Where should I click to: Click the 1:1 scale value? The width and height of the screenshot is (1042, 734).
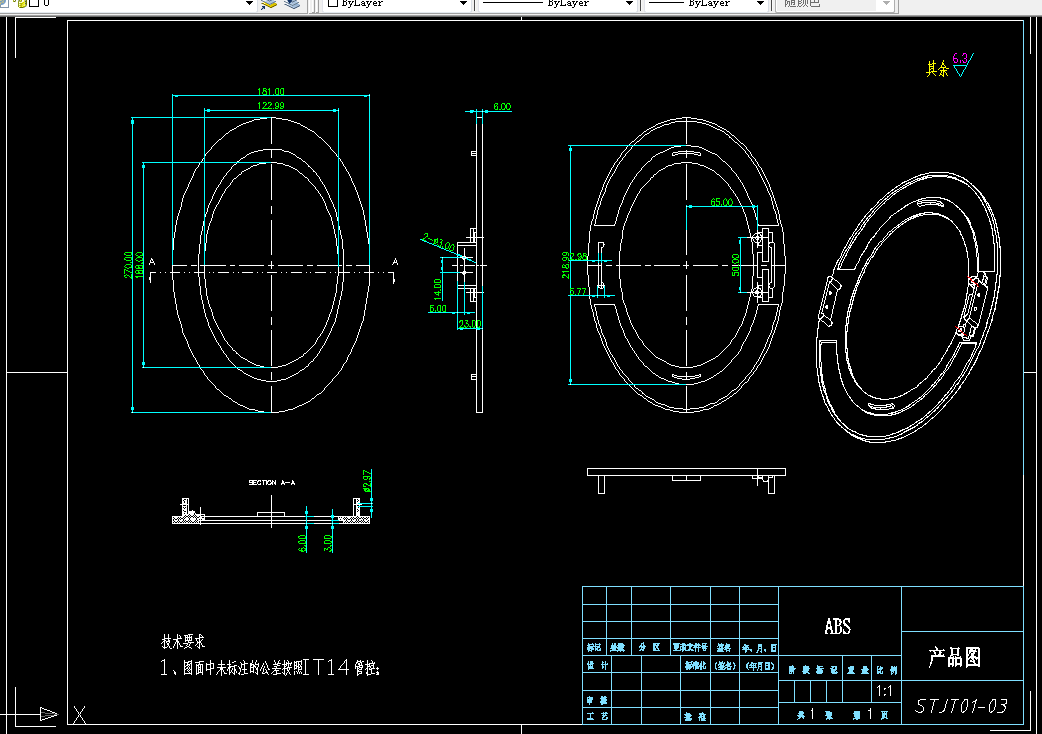coord(885,691)
